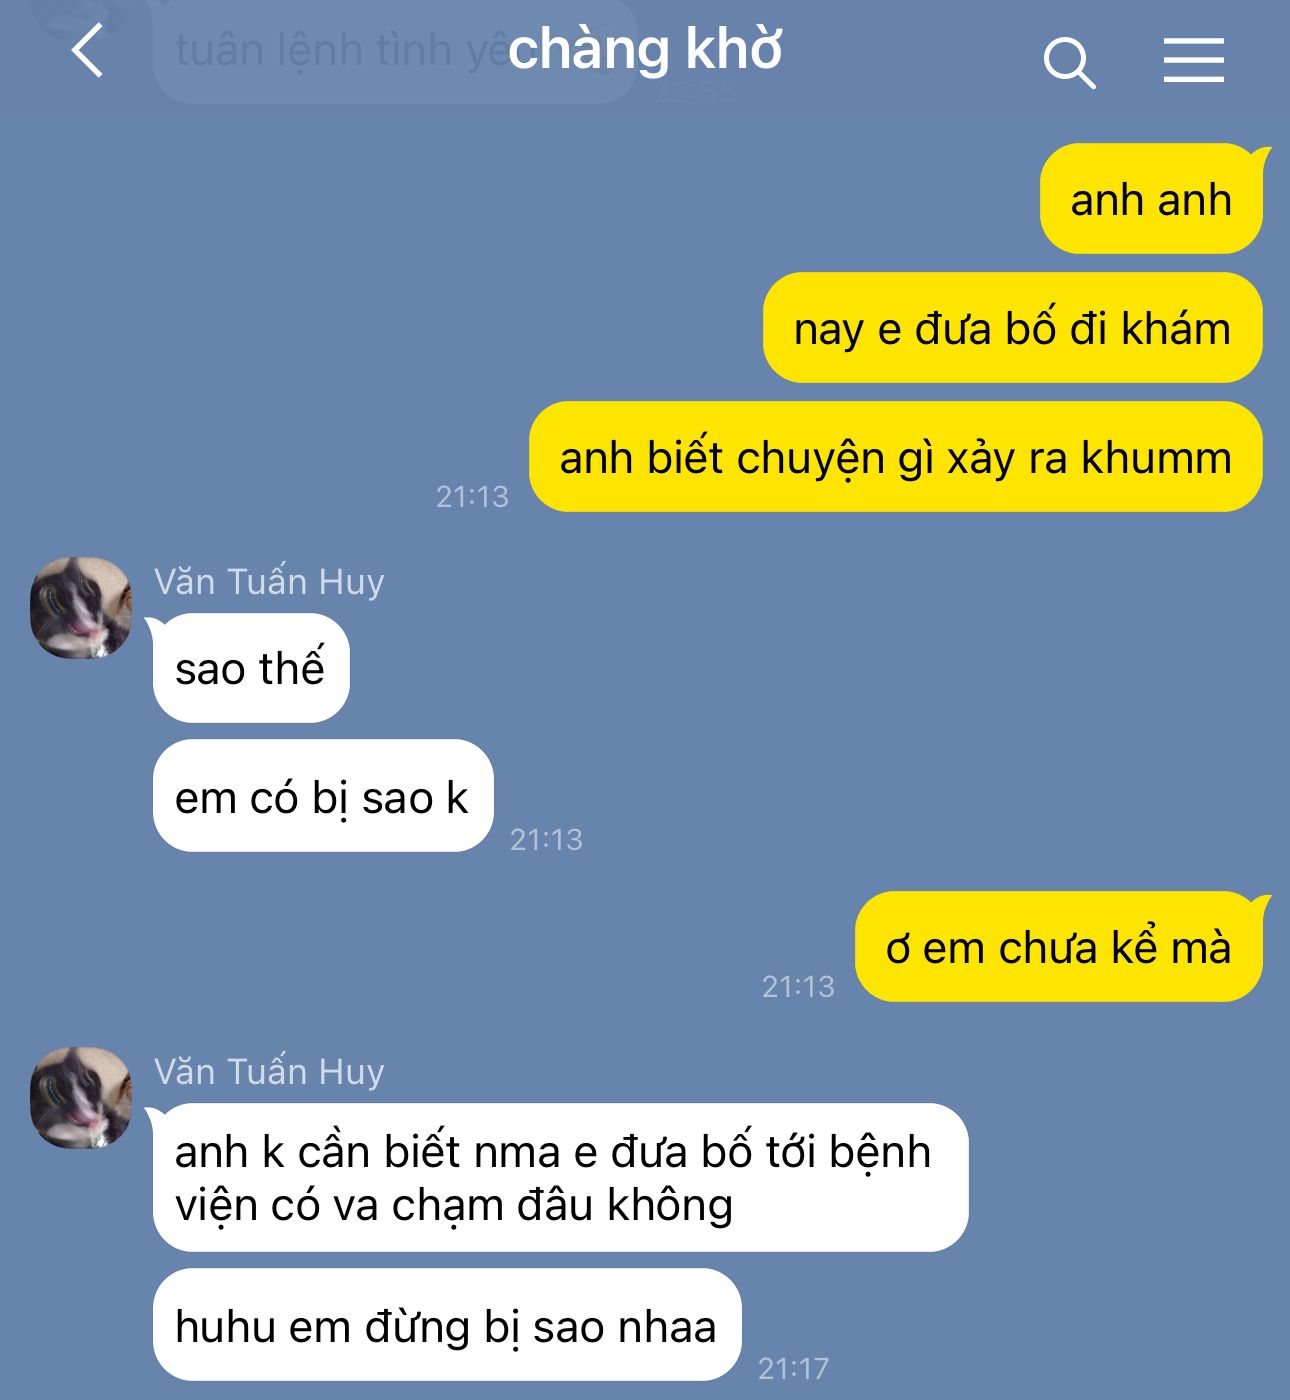
Task: Select the 'nay e đưa bố đi khám' bubble
Action: pos(1012,328)
